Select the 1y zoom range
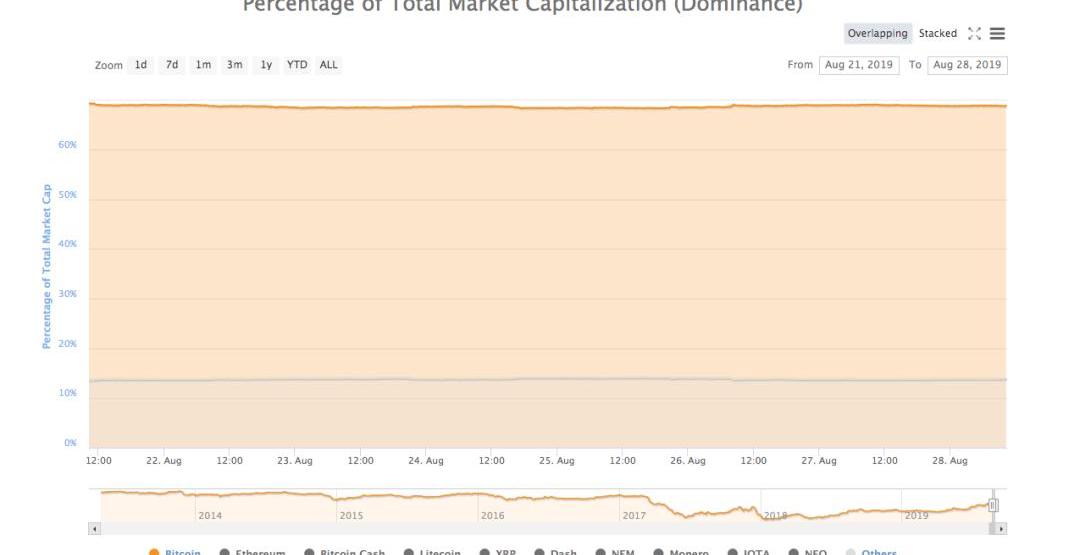This screenshot has height=555, width=1080. [266, 65]
